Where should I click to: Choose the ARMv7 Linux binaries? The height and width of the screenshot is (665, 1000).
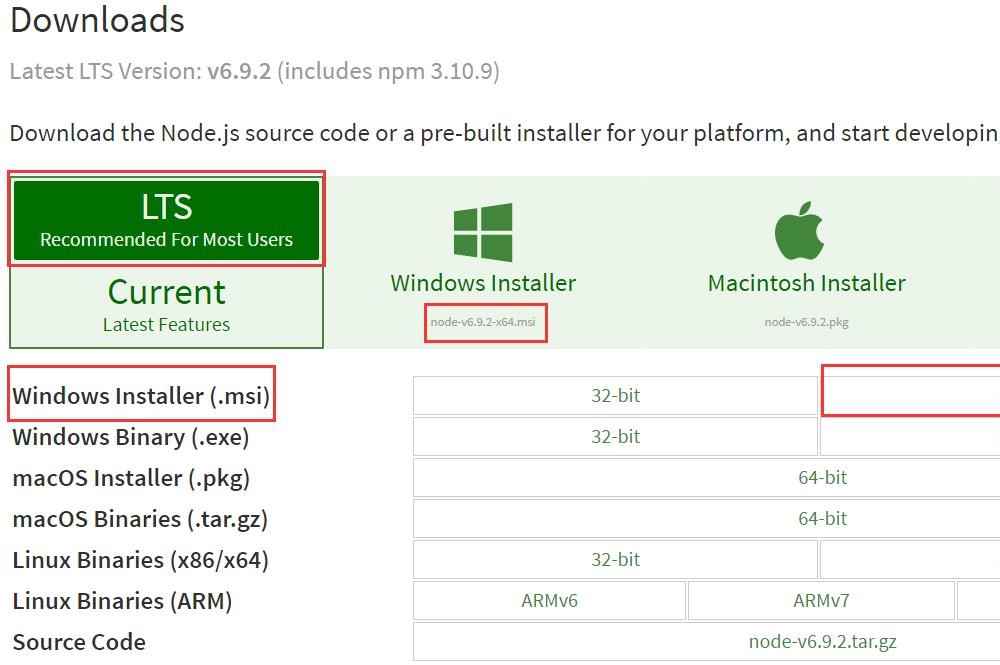tap(821, 601)
